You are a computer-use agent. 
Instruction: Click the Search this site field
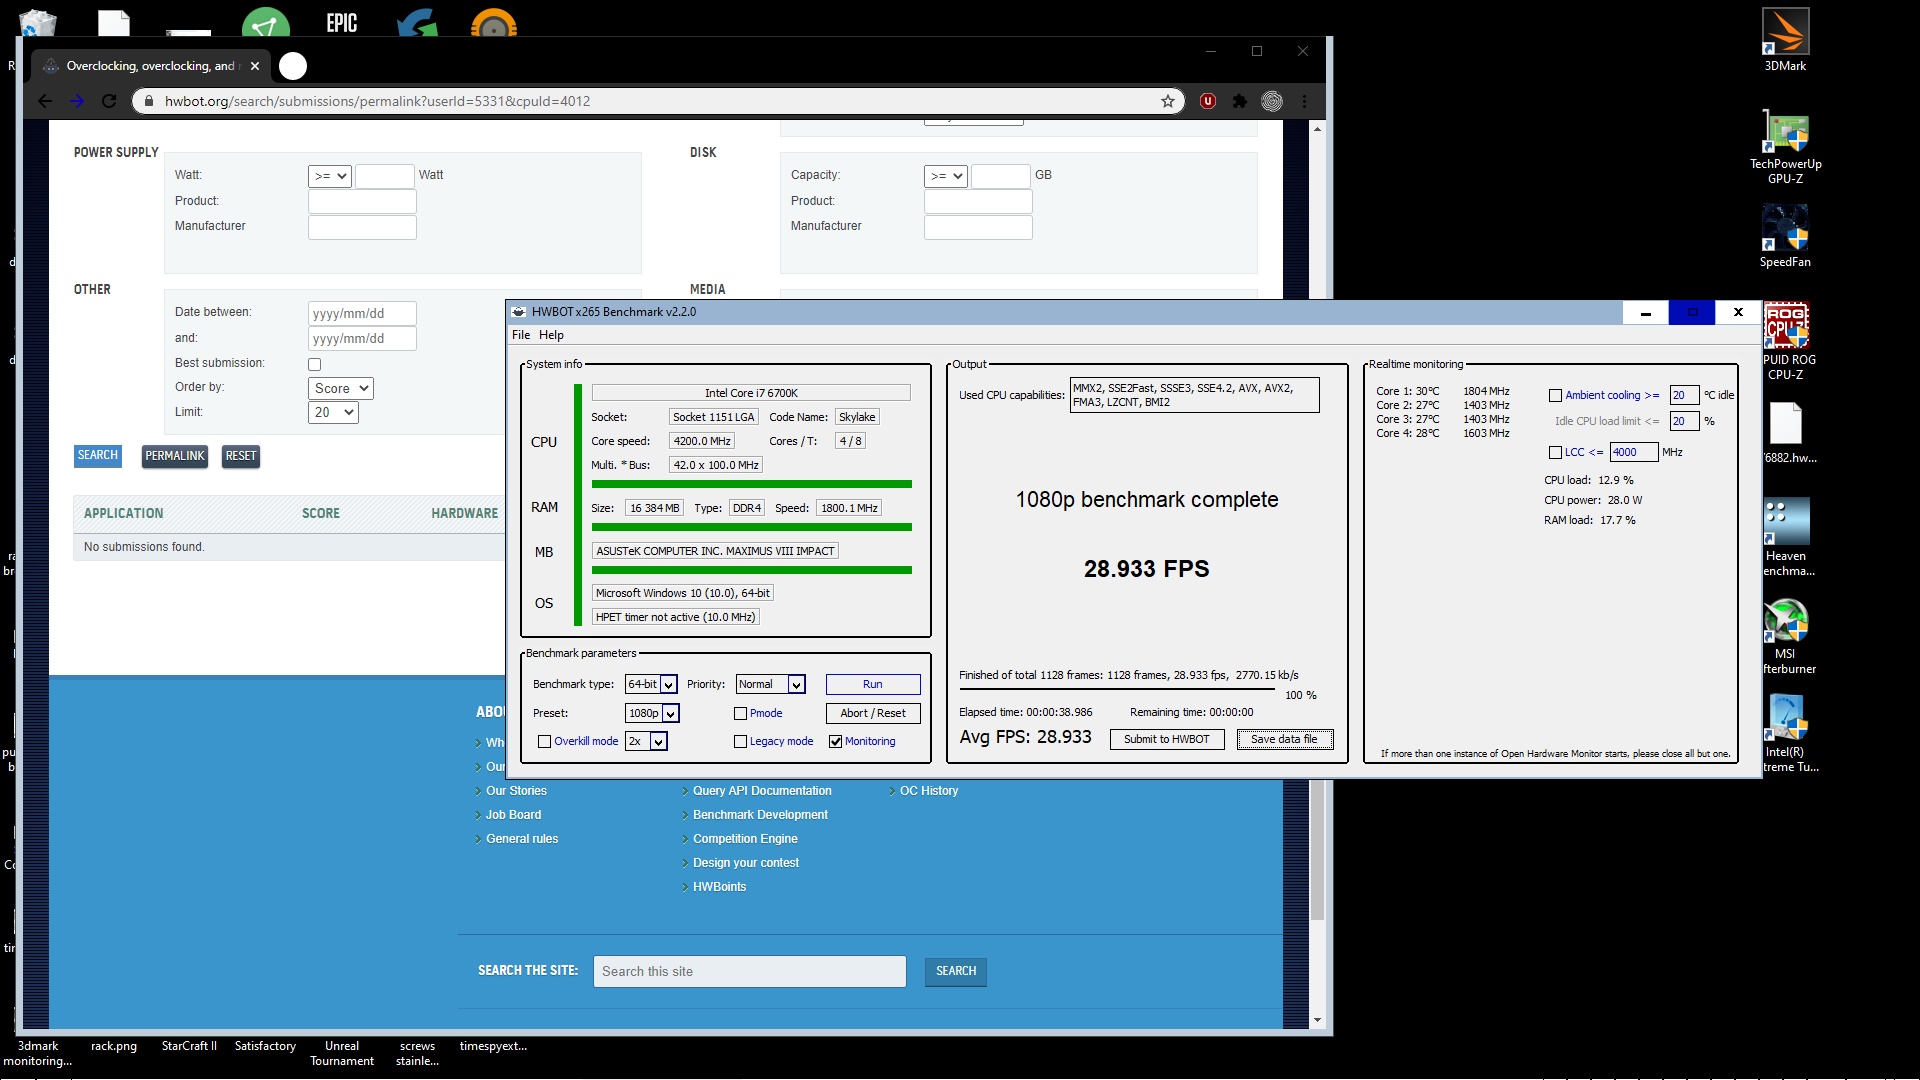(x=750, y=971)
